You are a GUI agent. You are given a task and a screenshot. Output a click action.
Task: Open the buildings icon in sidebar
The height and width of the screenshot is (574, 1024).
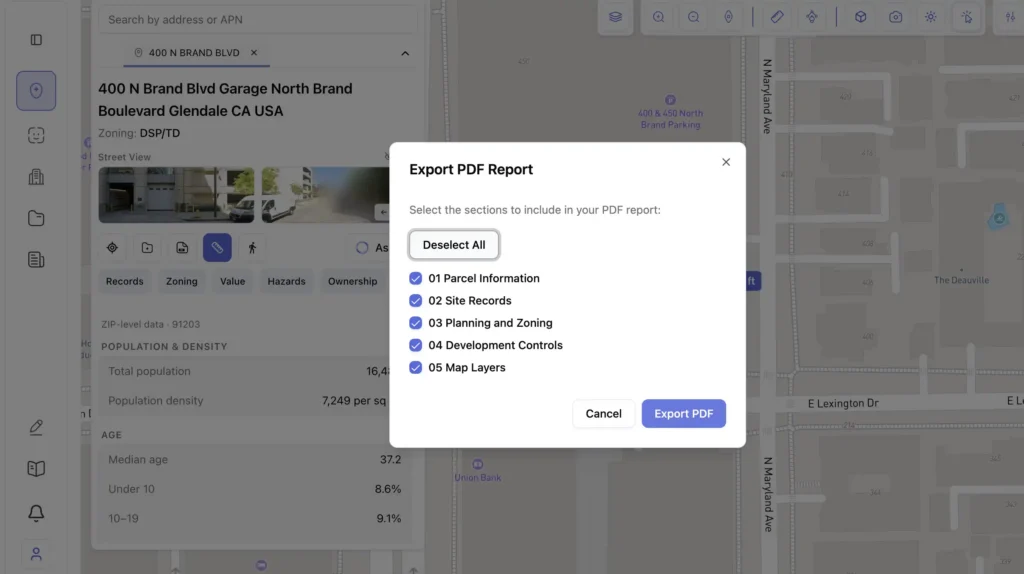[x=36, y=177]
